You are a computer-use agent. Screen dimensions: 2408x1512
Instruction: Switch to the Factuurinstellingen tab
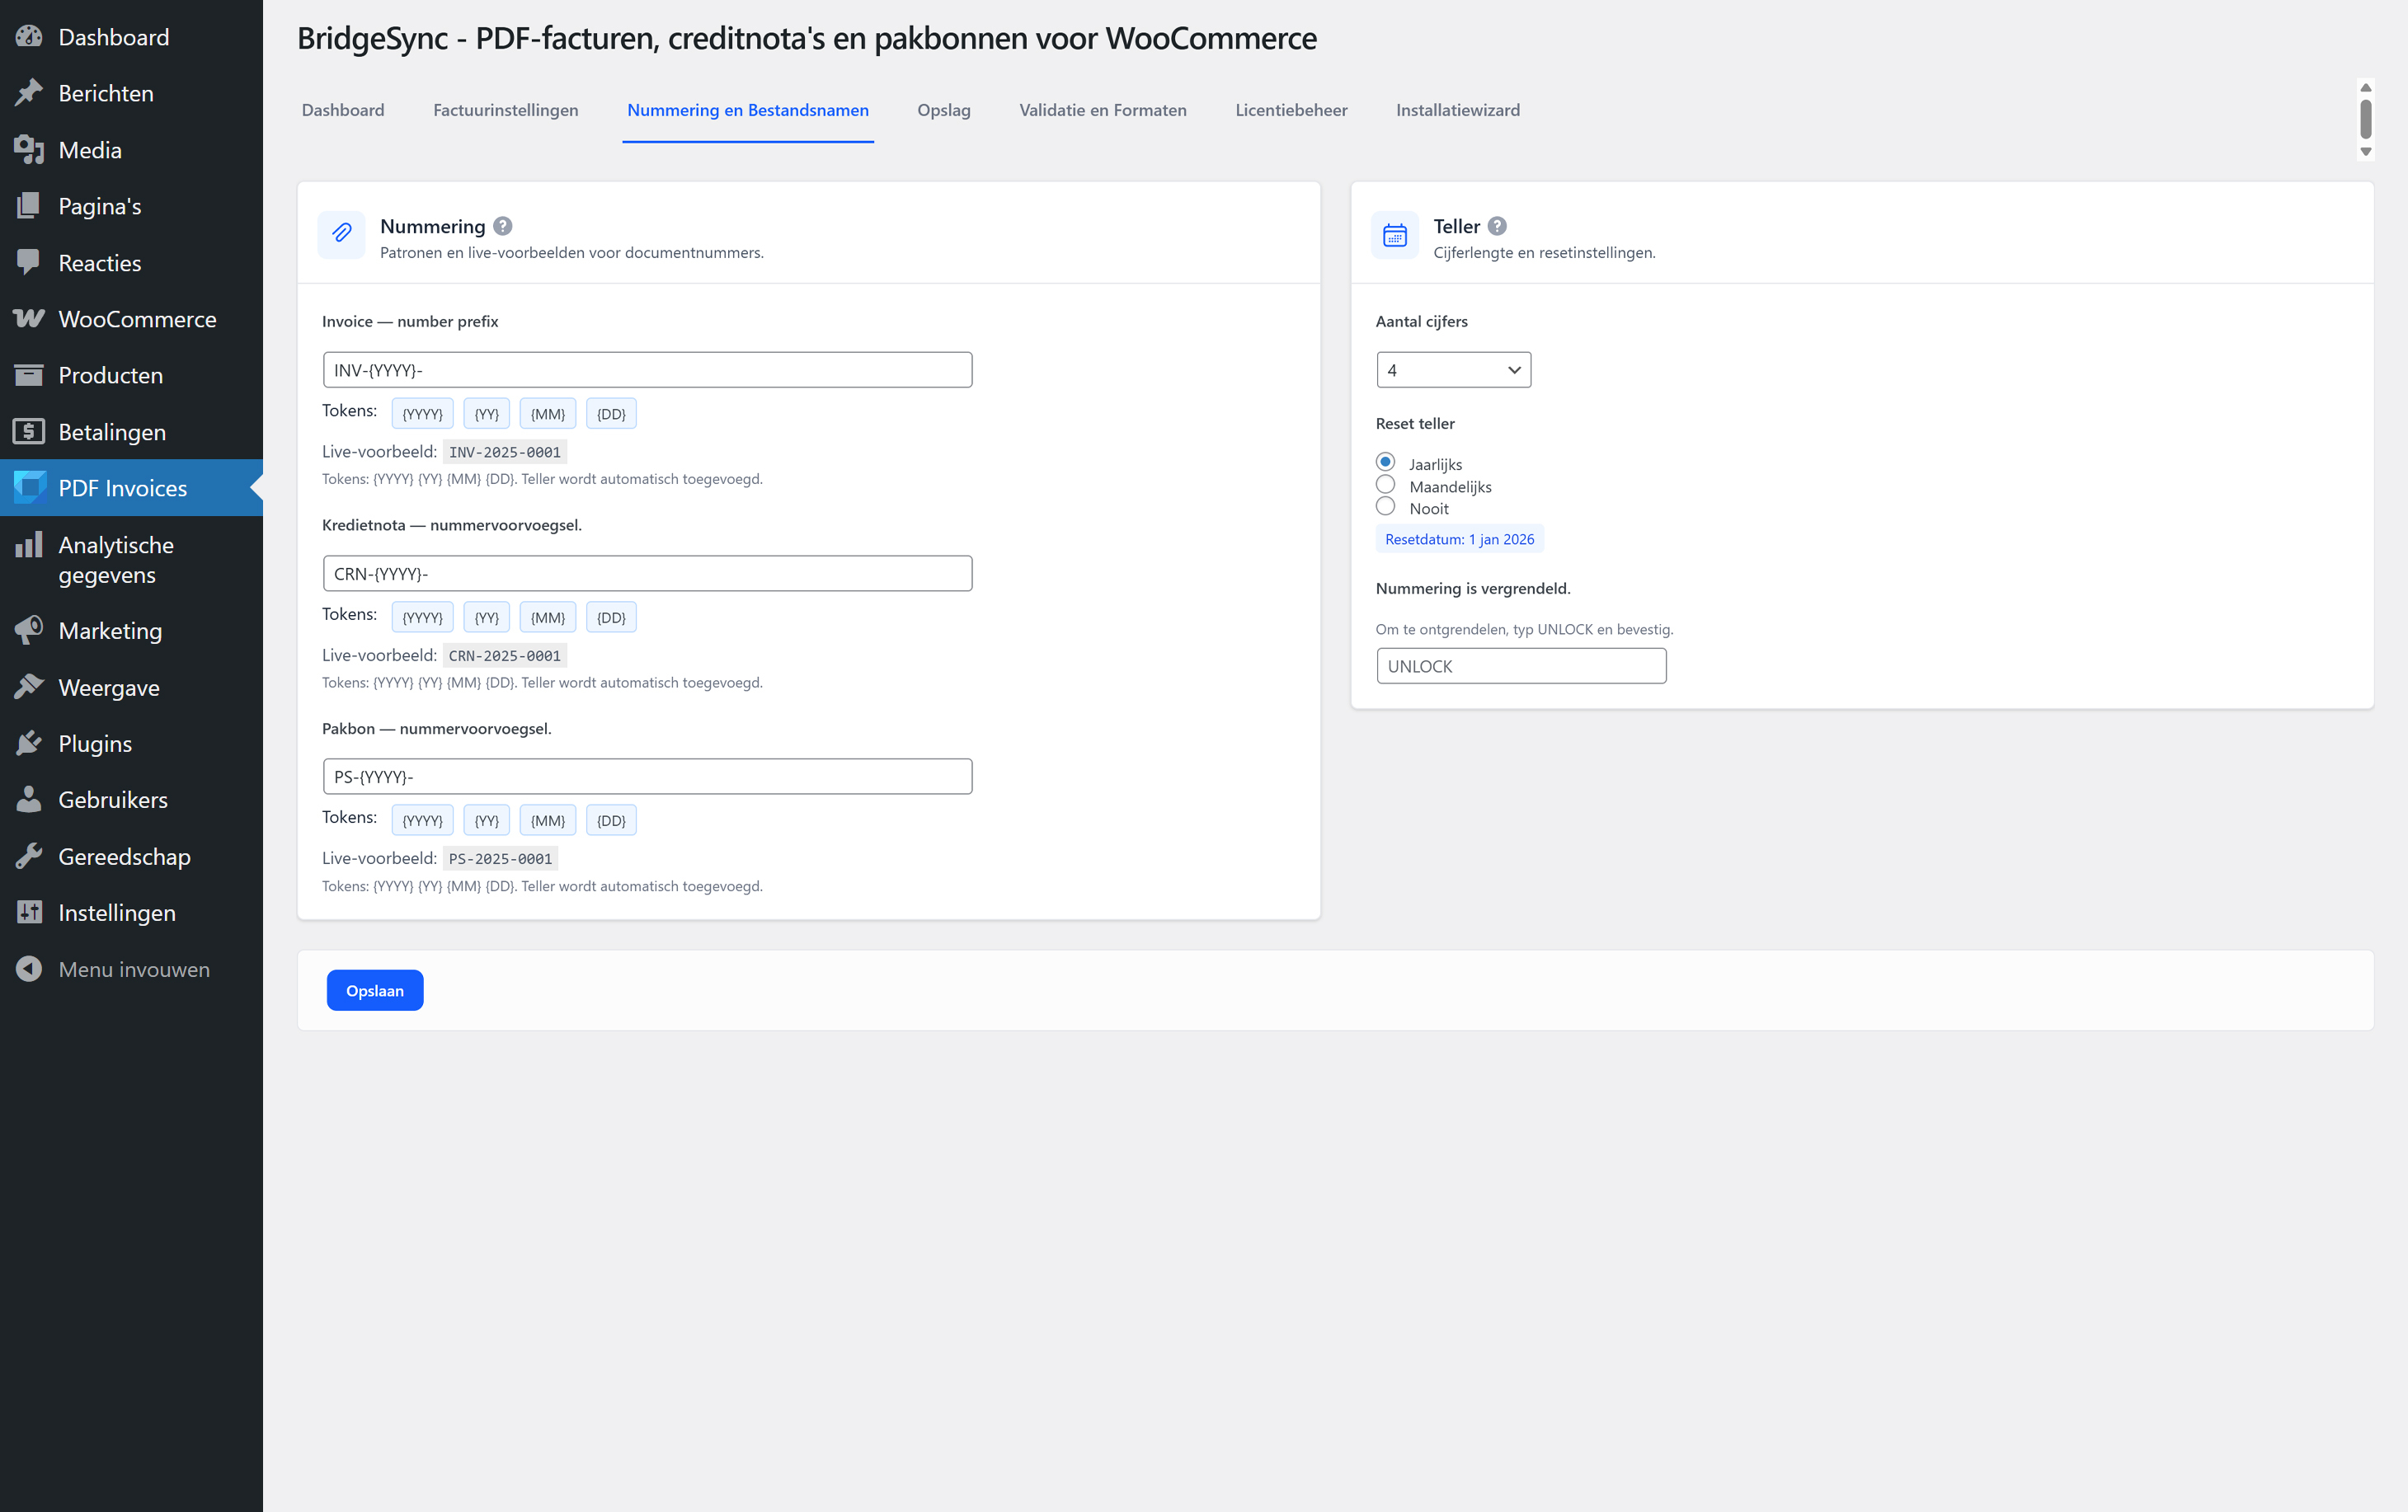click(505, 110)
